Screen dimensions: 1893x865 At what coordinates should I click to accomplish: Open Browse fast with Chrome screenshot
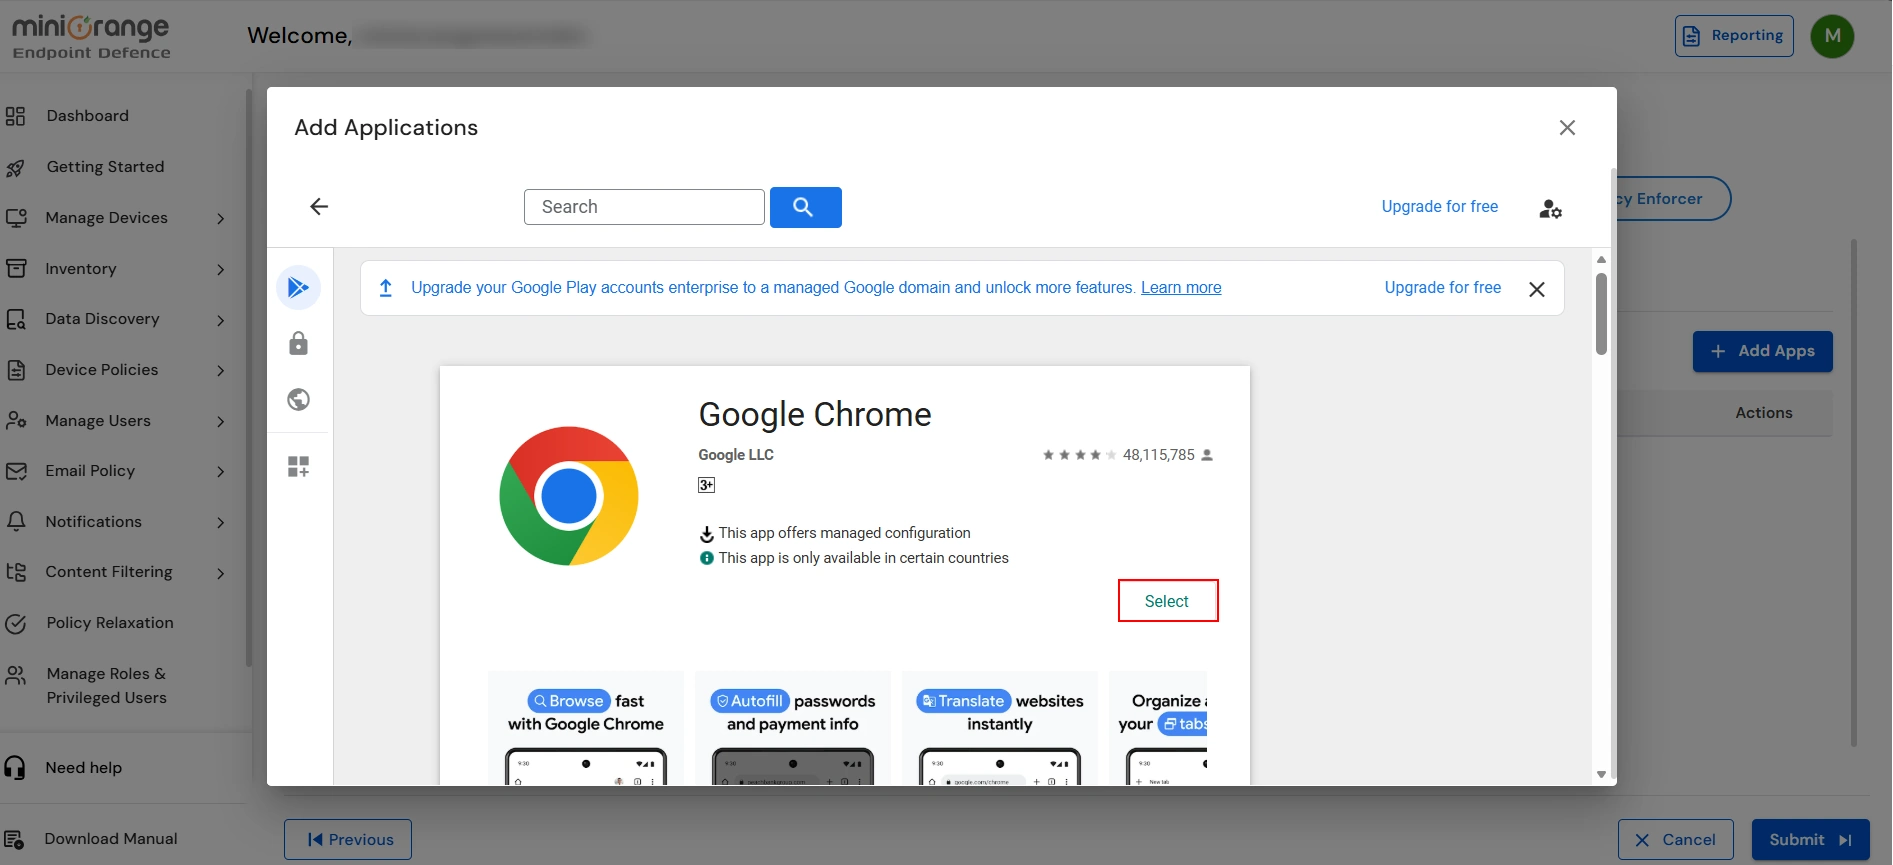586,728
